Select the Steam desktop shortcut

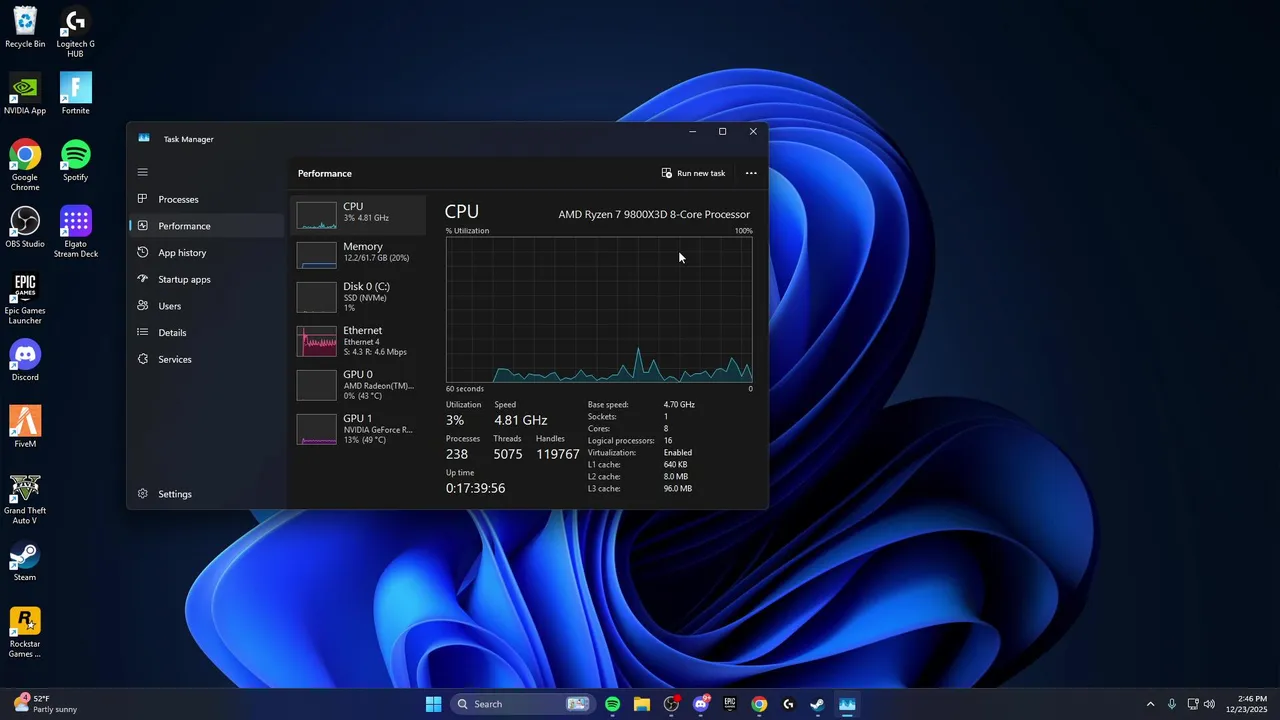[x=25, y=560]
